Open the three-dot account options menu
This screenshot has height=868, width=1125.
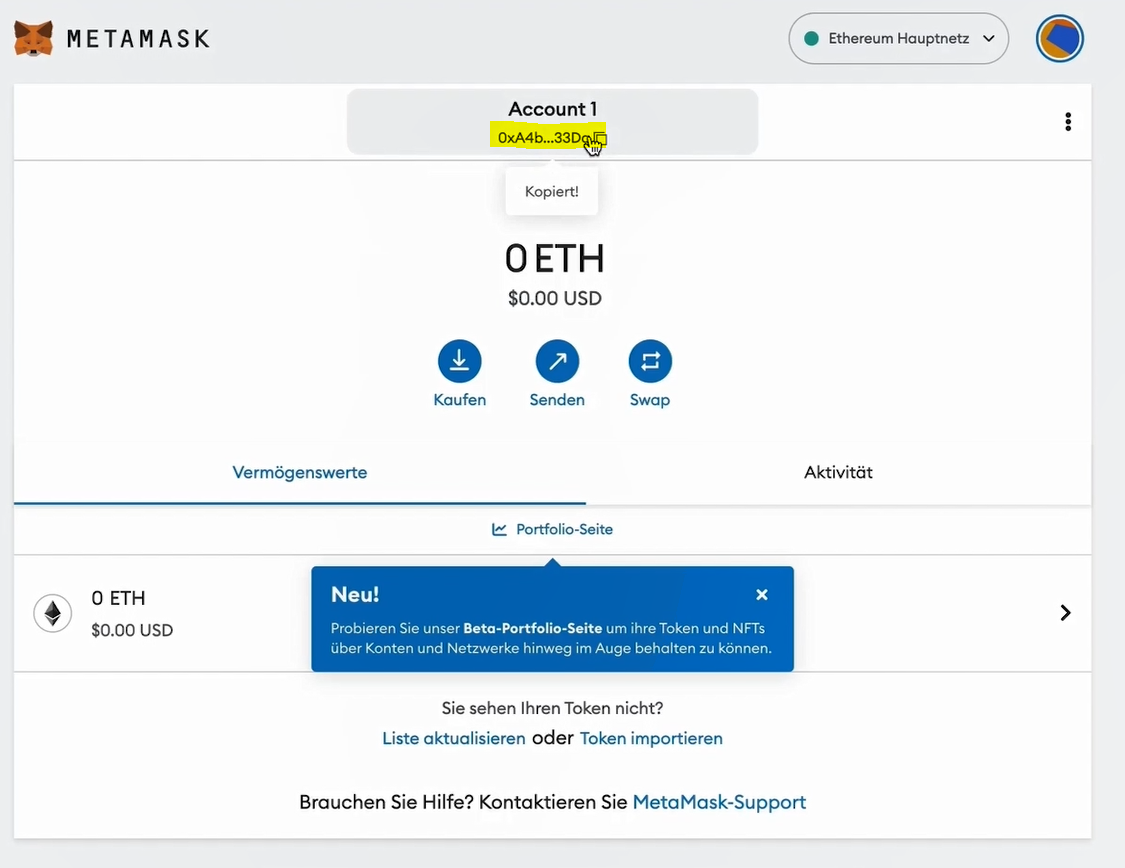(x=1068, y=122)
